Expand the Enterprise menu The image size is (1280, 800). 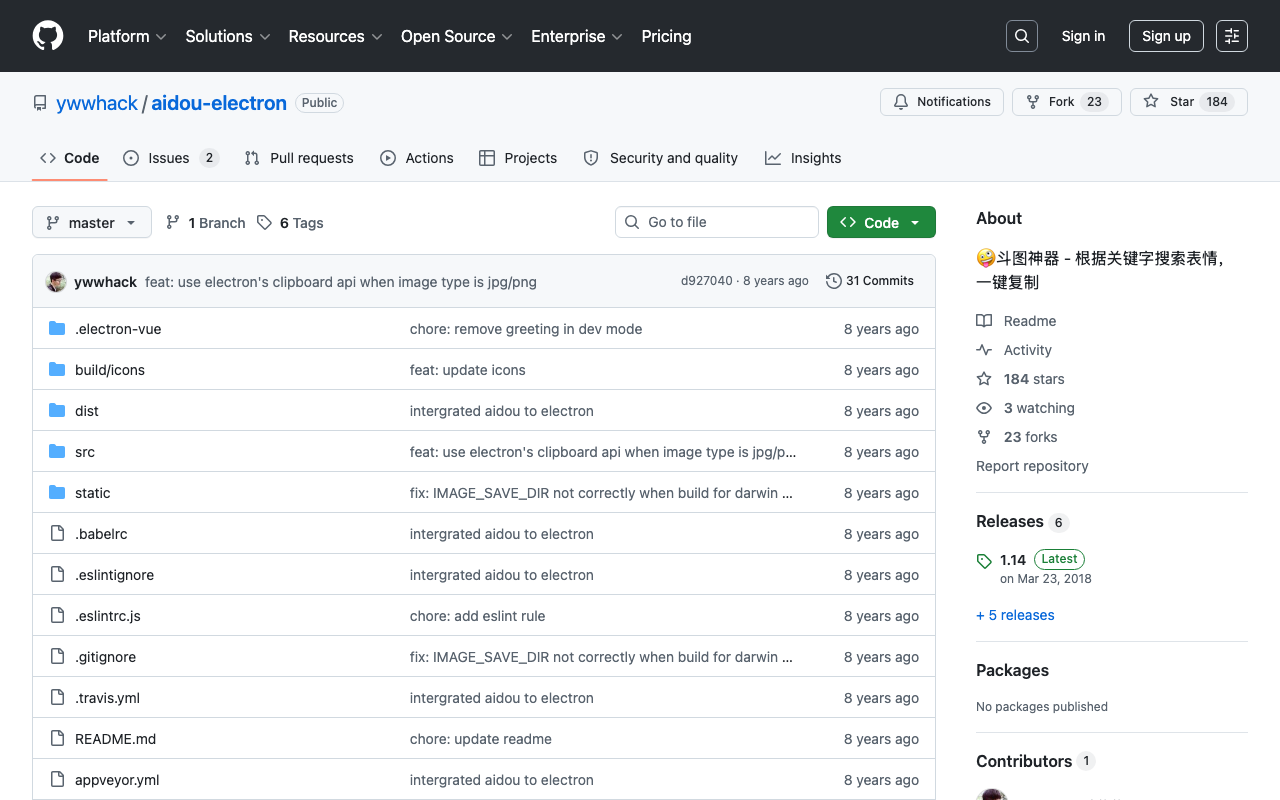(x=577, y=36)
